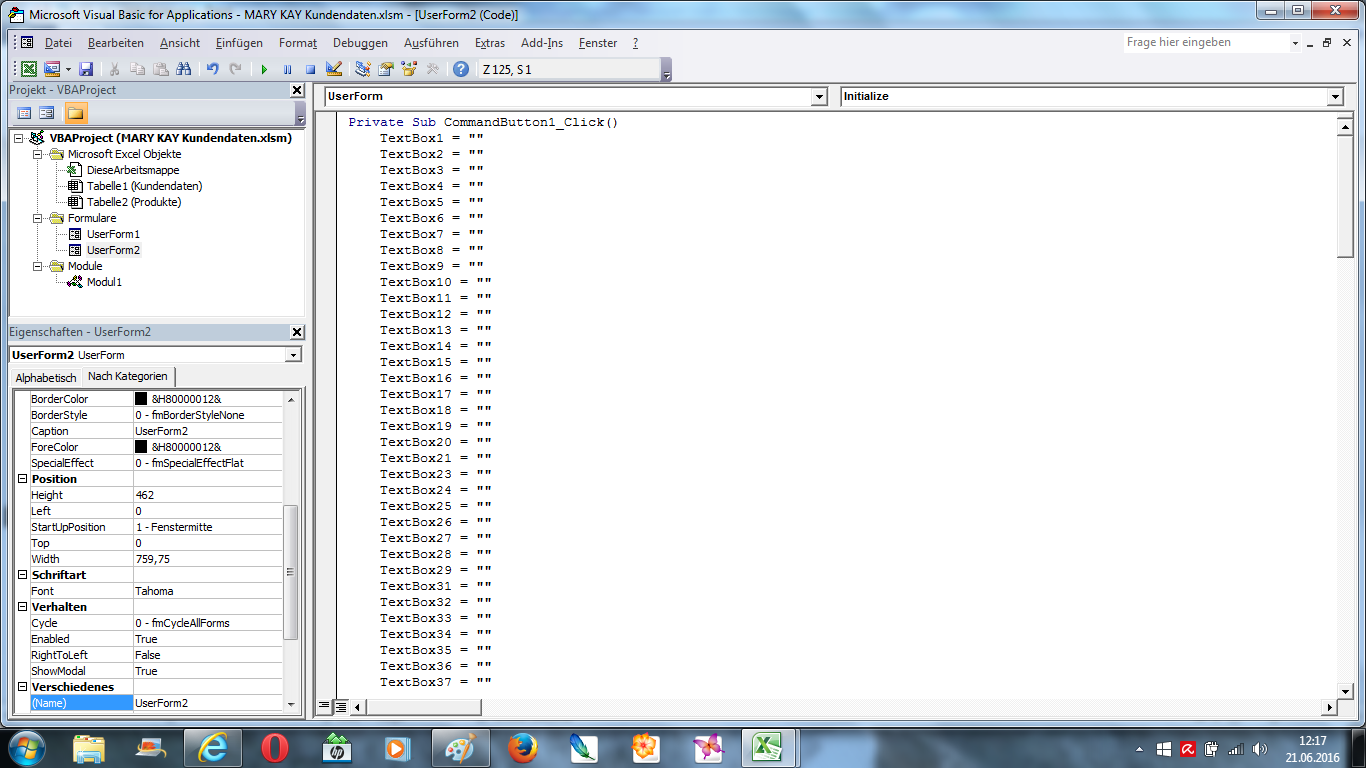Open the Fenster menu

coord(598,43)
